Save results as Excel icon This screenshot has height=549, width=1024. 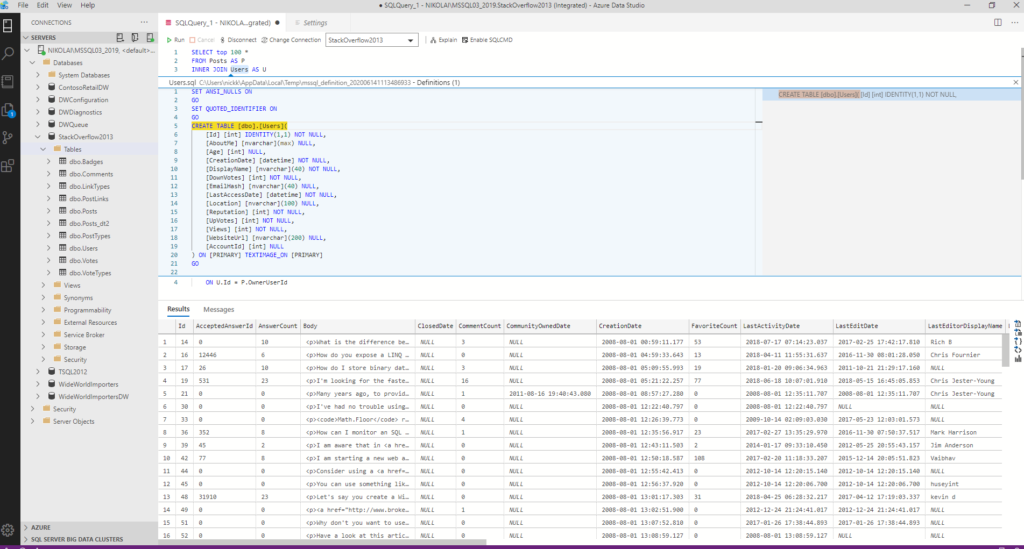tap(1017, 332)
